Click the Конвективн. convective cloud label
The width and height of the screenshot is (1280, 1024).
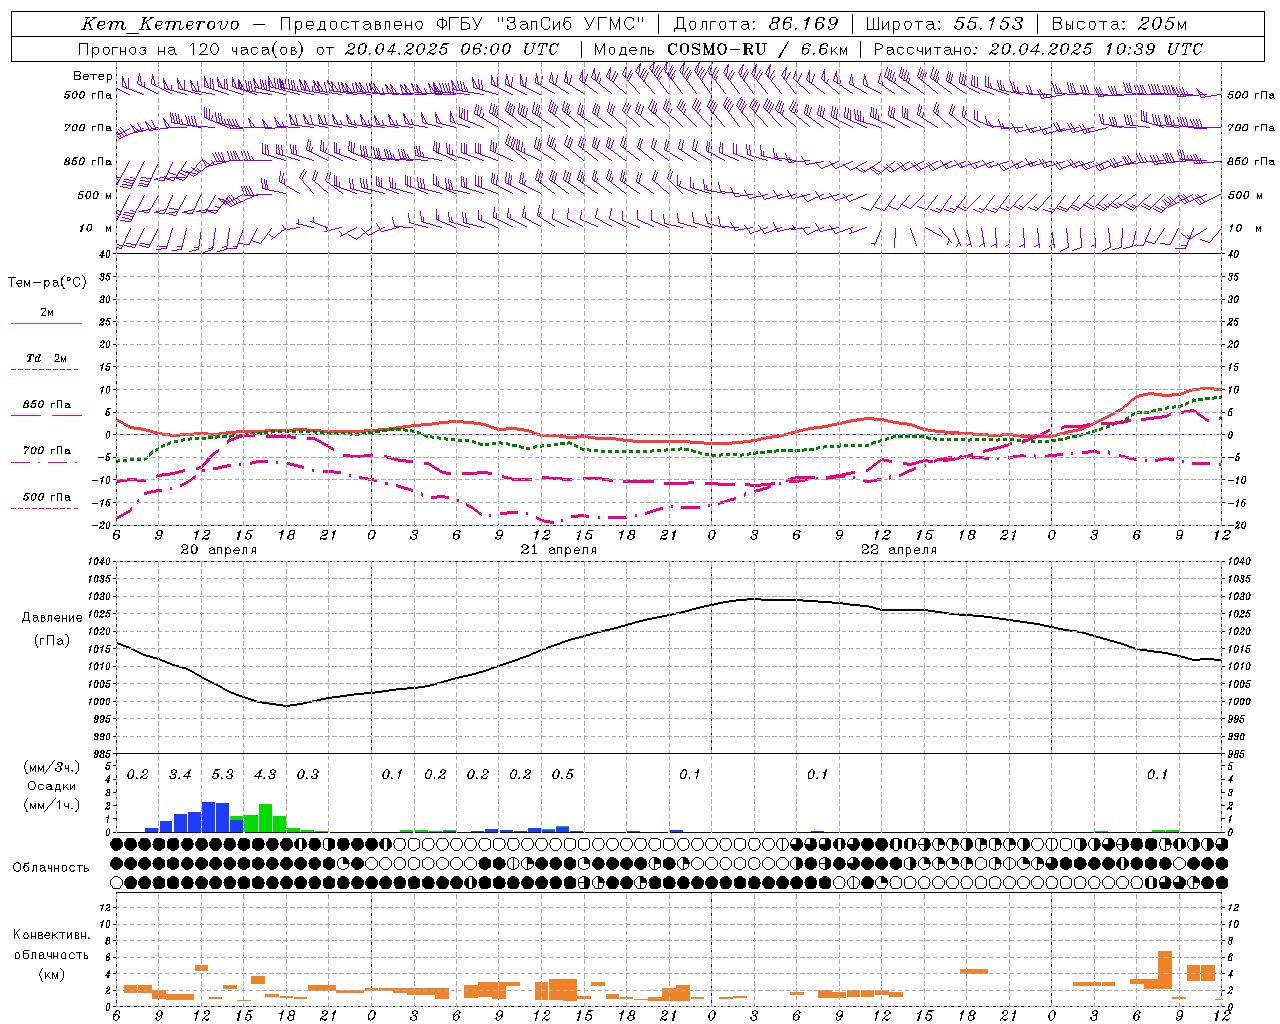pos(51,935)
